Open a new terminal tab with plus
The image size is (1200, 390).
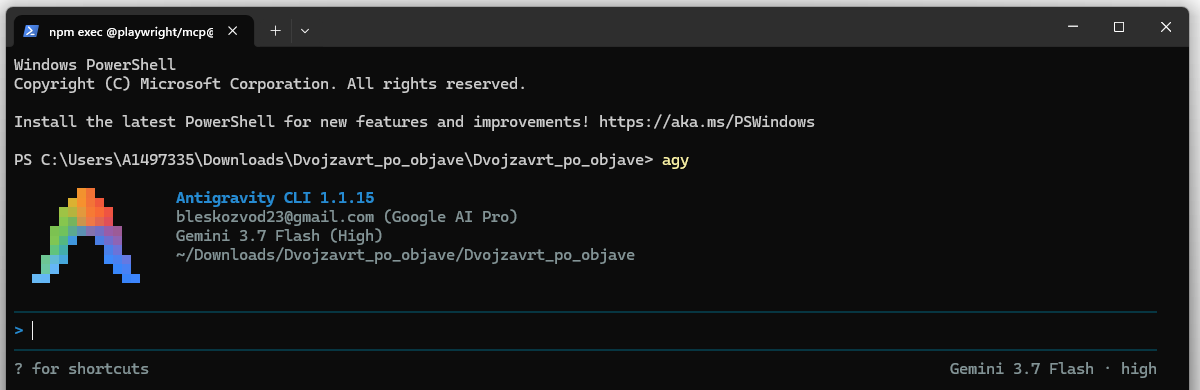point(275,31)
